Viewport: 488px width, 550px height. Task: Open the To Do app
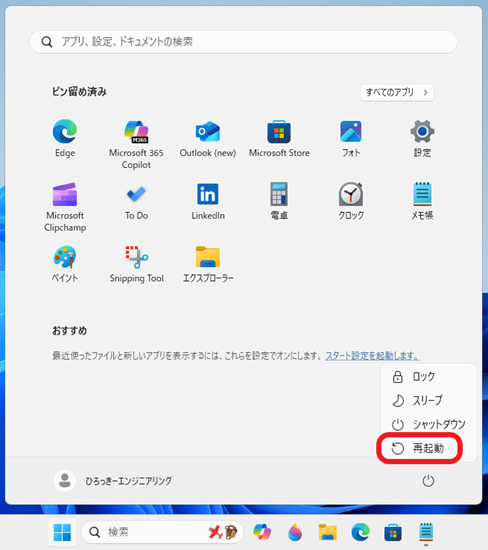point(136,201)
